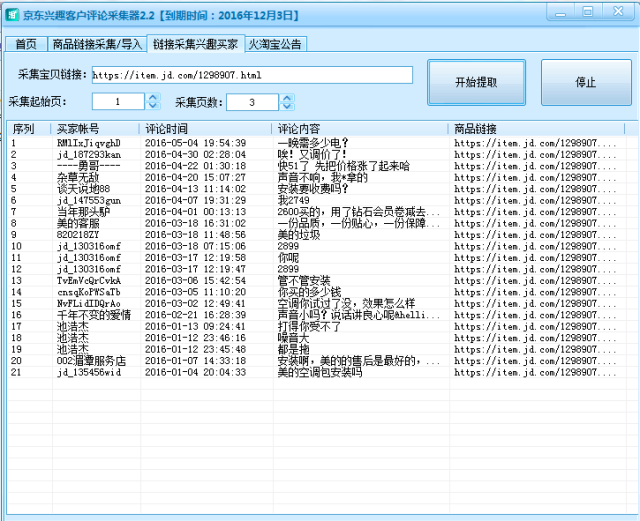Click comment 声音不响,我*拿的
Viewport: 640px width, 521px height.
click(x=323, y=177)
